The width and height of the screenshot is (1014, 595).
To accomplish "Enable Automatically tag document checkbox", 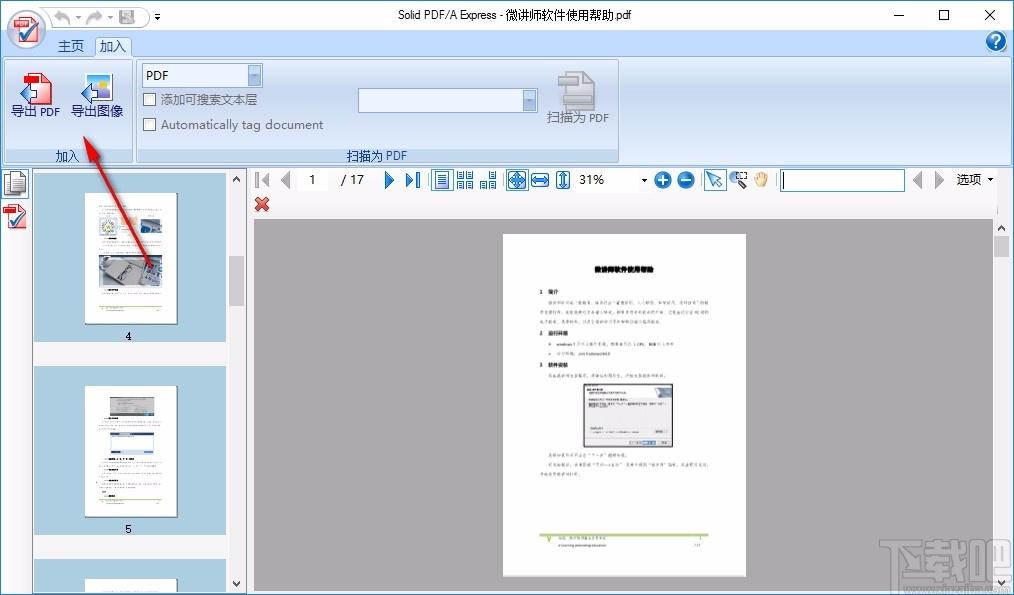I will [x=149, y=125].
